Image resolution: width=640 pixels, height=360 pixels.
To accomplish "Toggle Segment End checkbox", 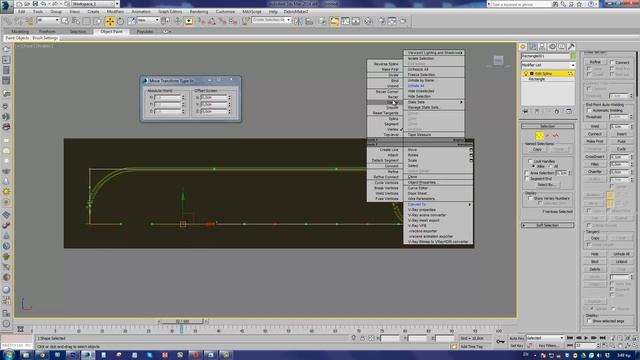I will [x=527, y=178].
